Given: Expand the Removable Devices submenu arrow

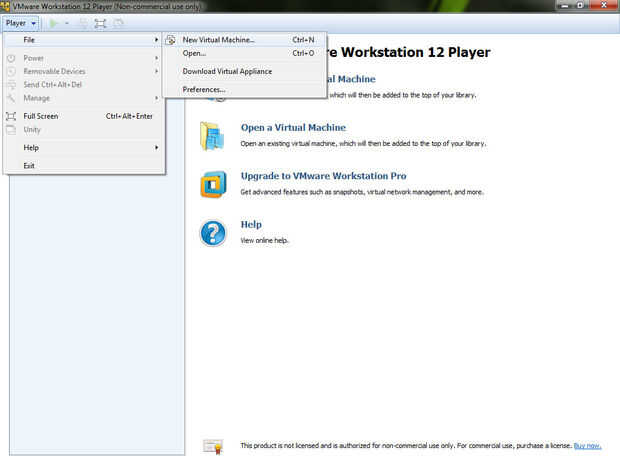Looking at the screenshot, I should pos(157,71).
